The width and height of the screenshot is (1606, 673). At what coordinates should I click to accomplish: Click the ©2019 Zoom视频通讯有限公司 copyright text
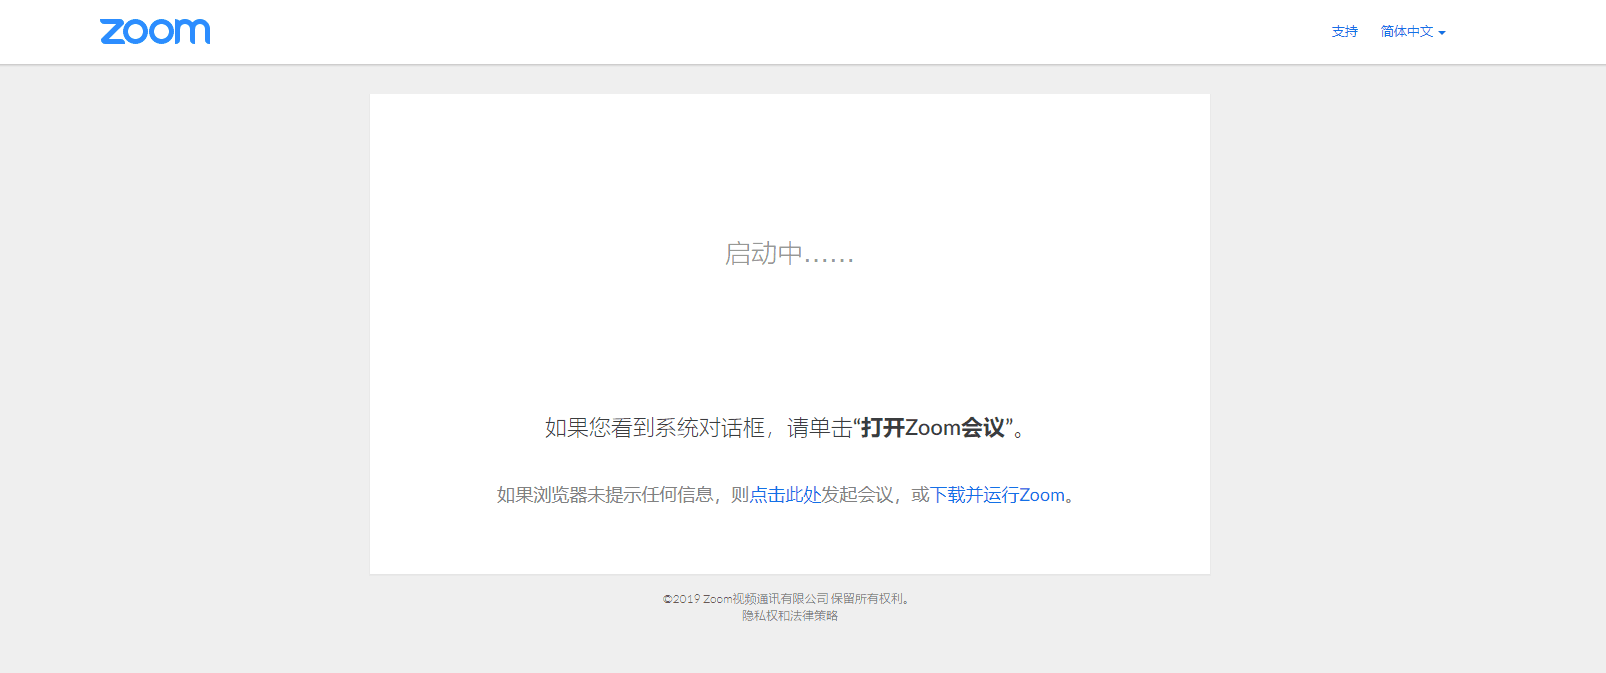745,599
